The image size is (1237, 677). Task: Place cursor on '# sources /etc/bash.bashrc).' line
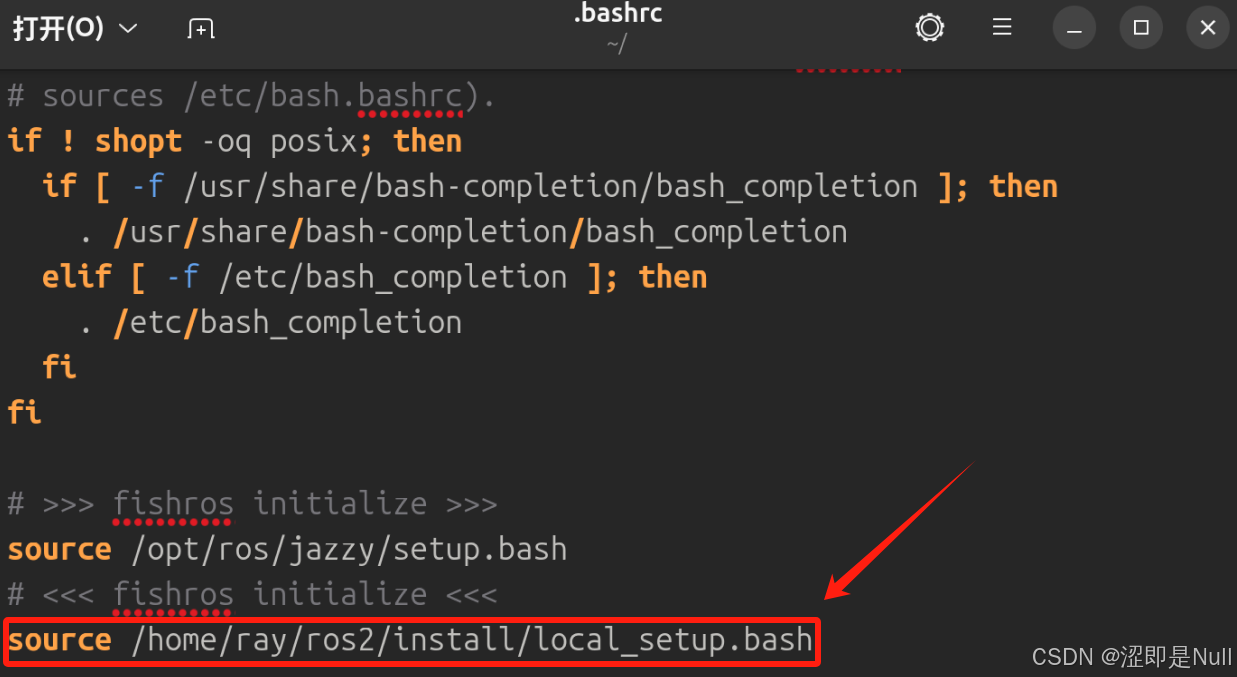(x=251, y=96)
